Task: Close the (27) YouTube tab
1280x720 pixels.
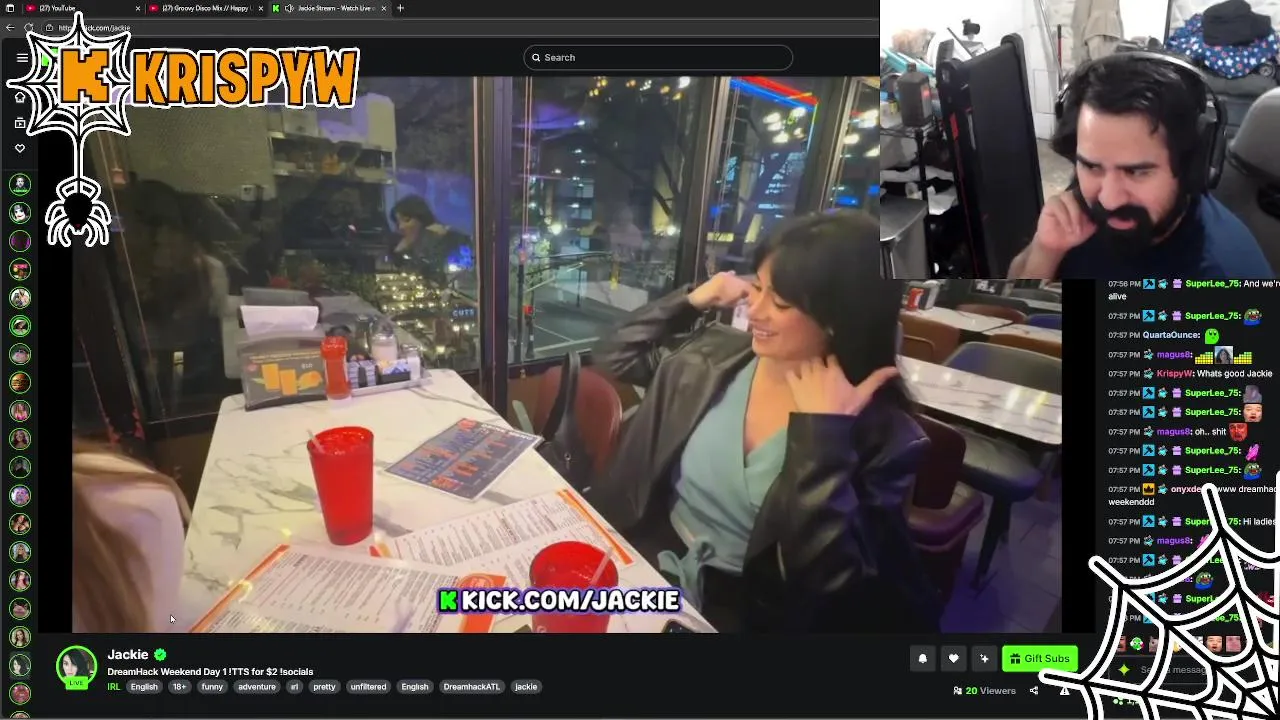Action: (x=138, y=8)
